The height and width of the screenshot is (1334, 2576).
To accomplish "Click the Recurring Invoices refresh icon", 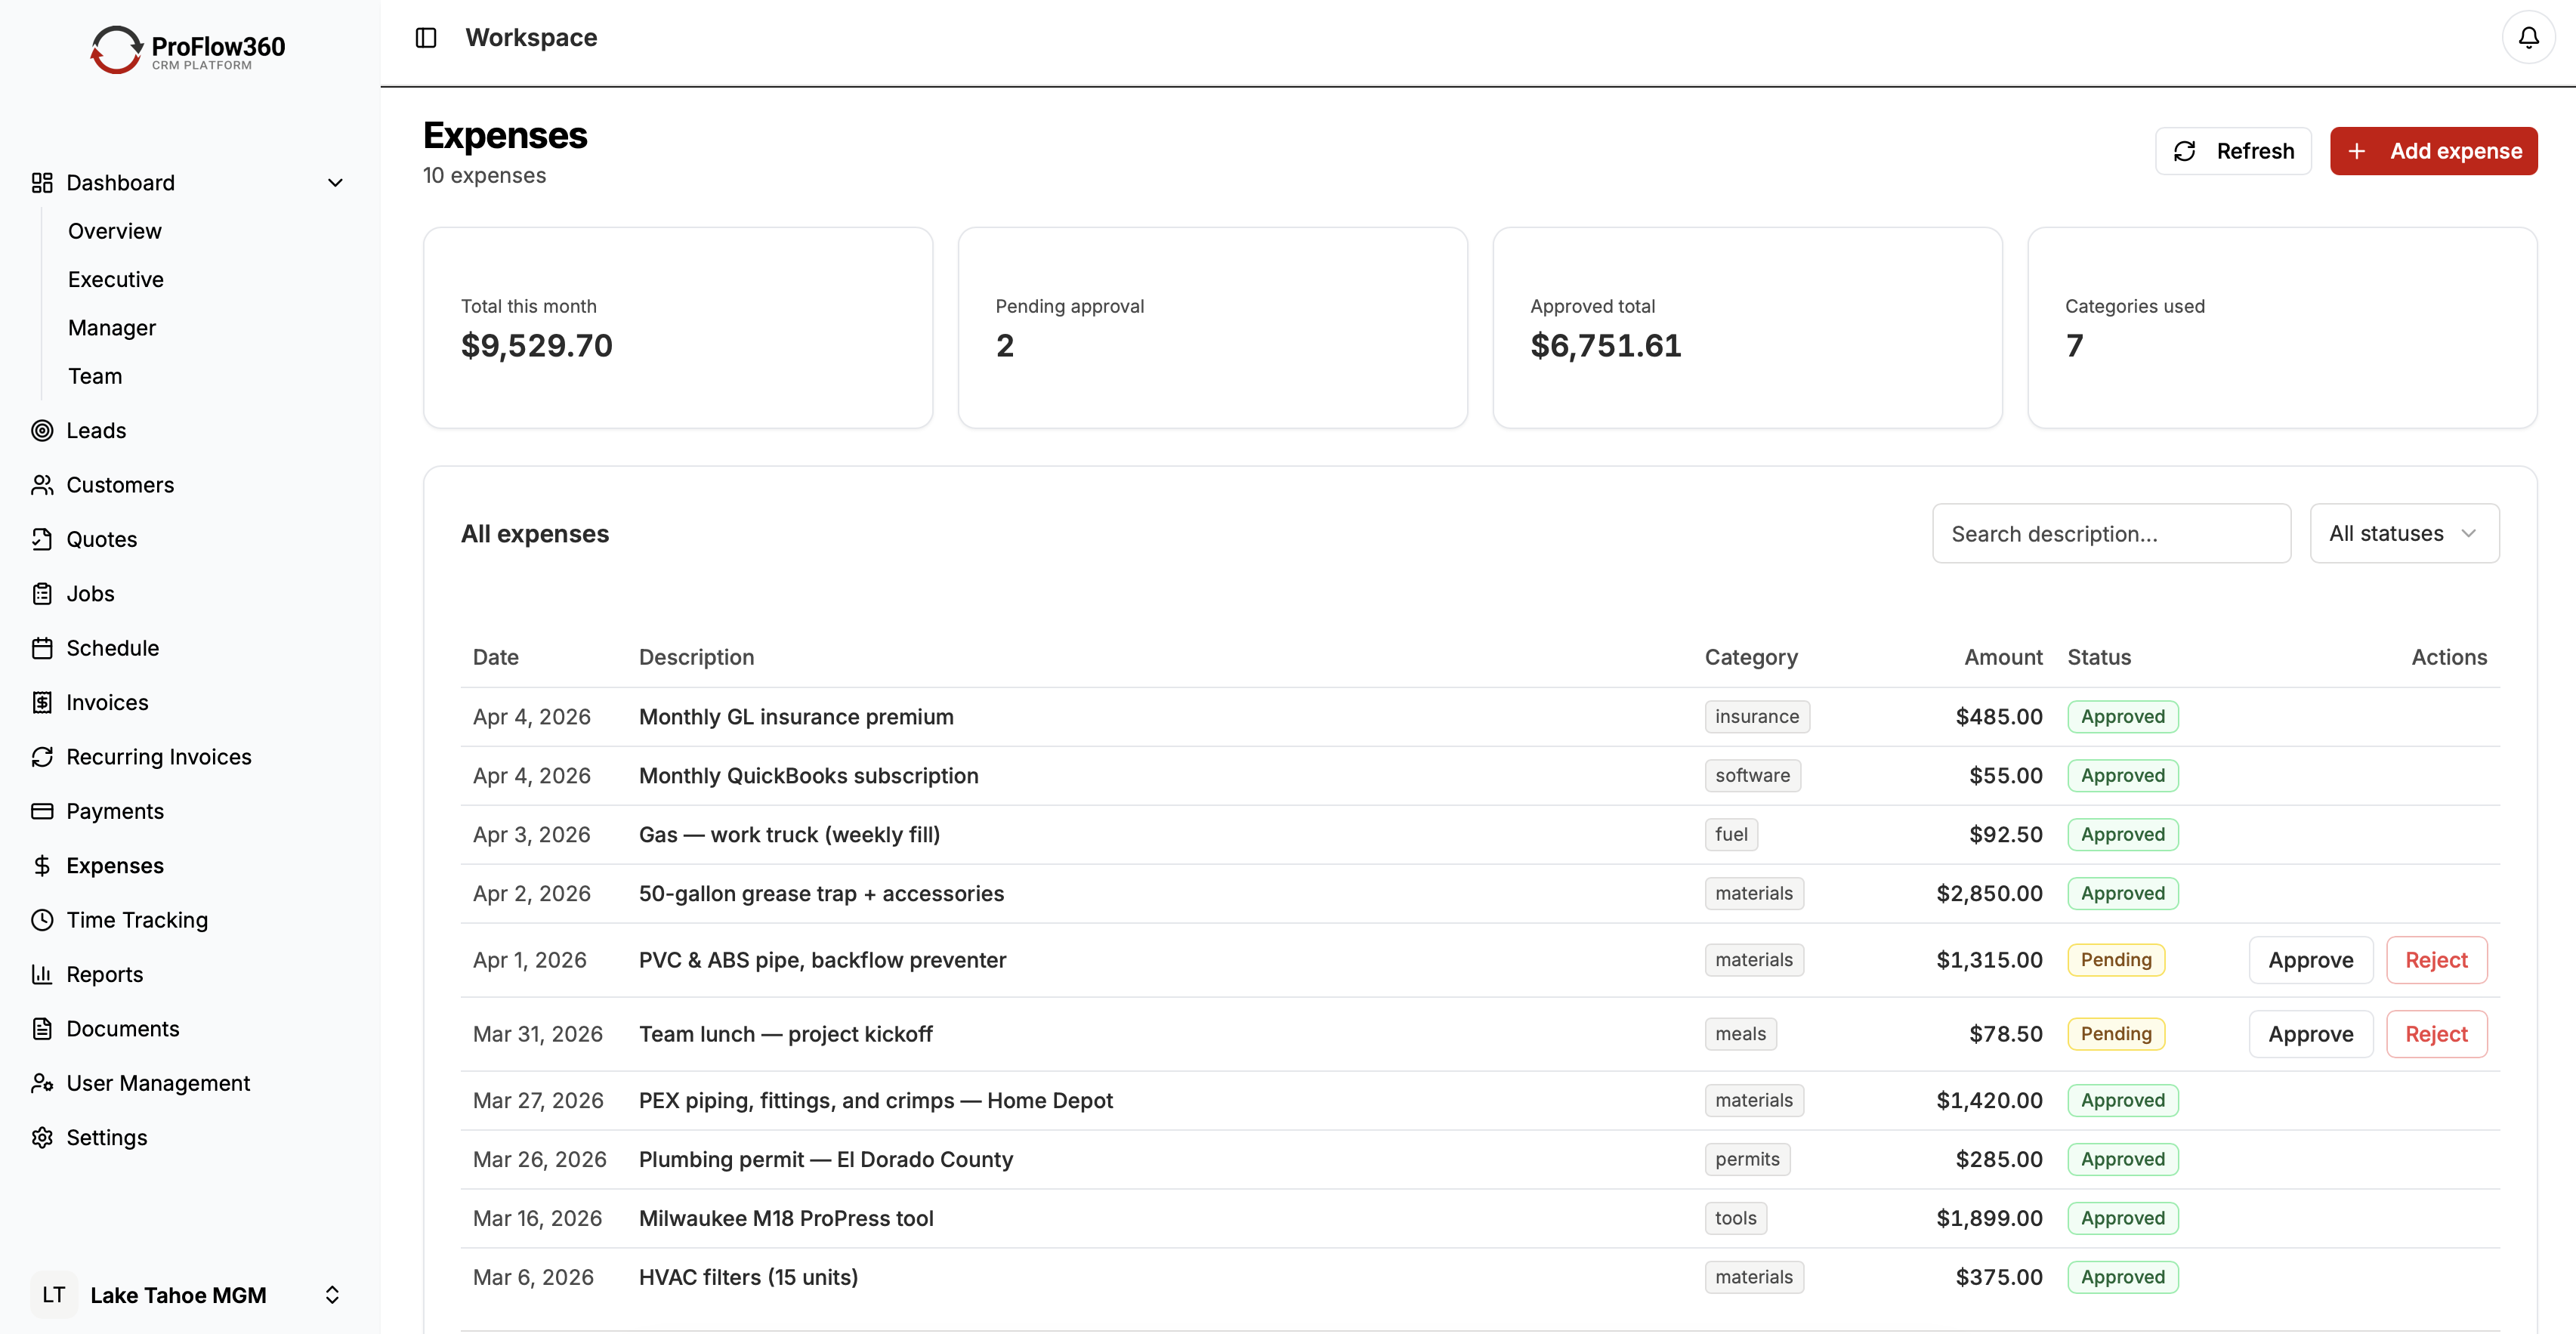I will click(x=42, y=757).
